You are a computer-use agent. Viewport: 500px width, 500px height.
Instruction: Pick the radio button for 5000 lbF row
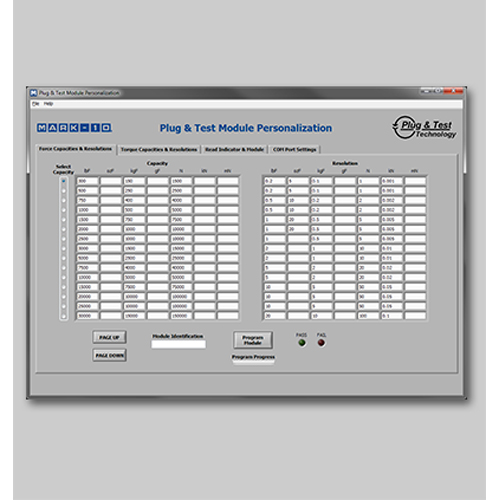[64, 258]
